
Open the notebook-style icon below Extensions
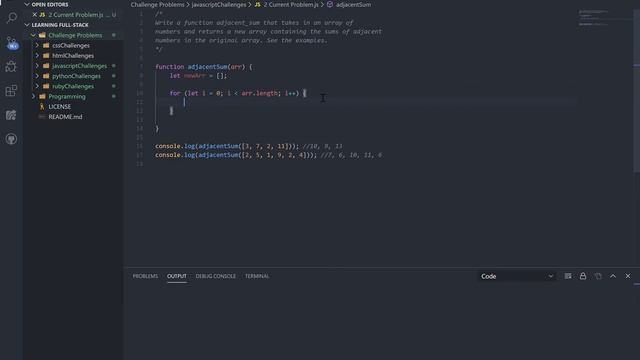coord(11,115)
